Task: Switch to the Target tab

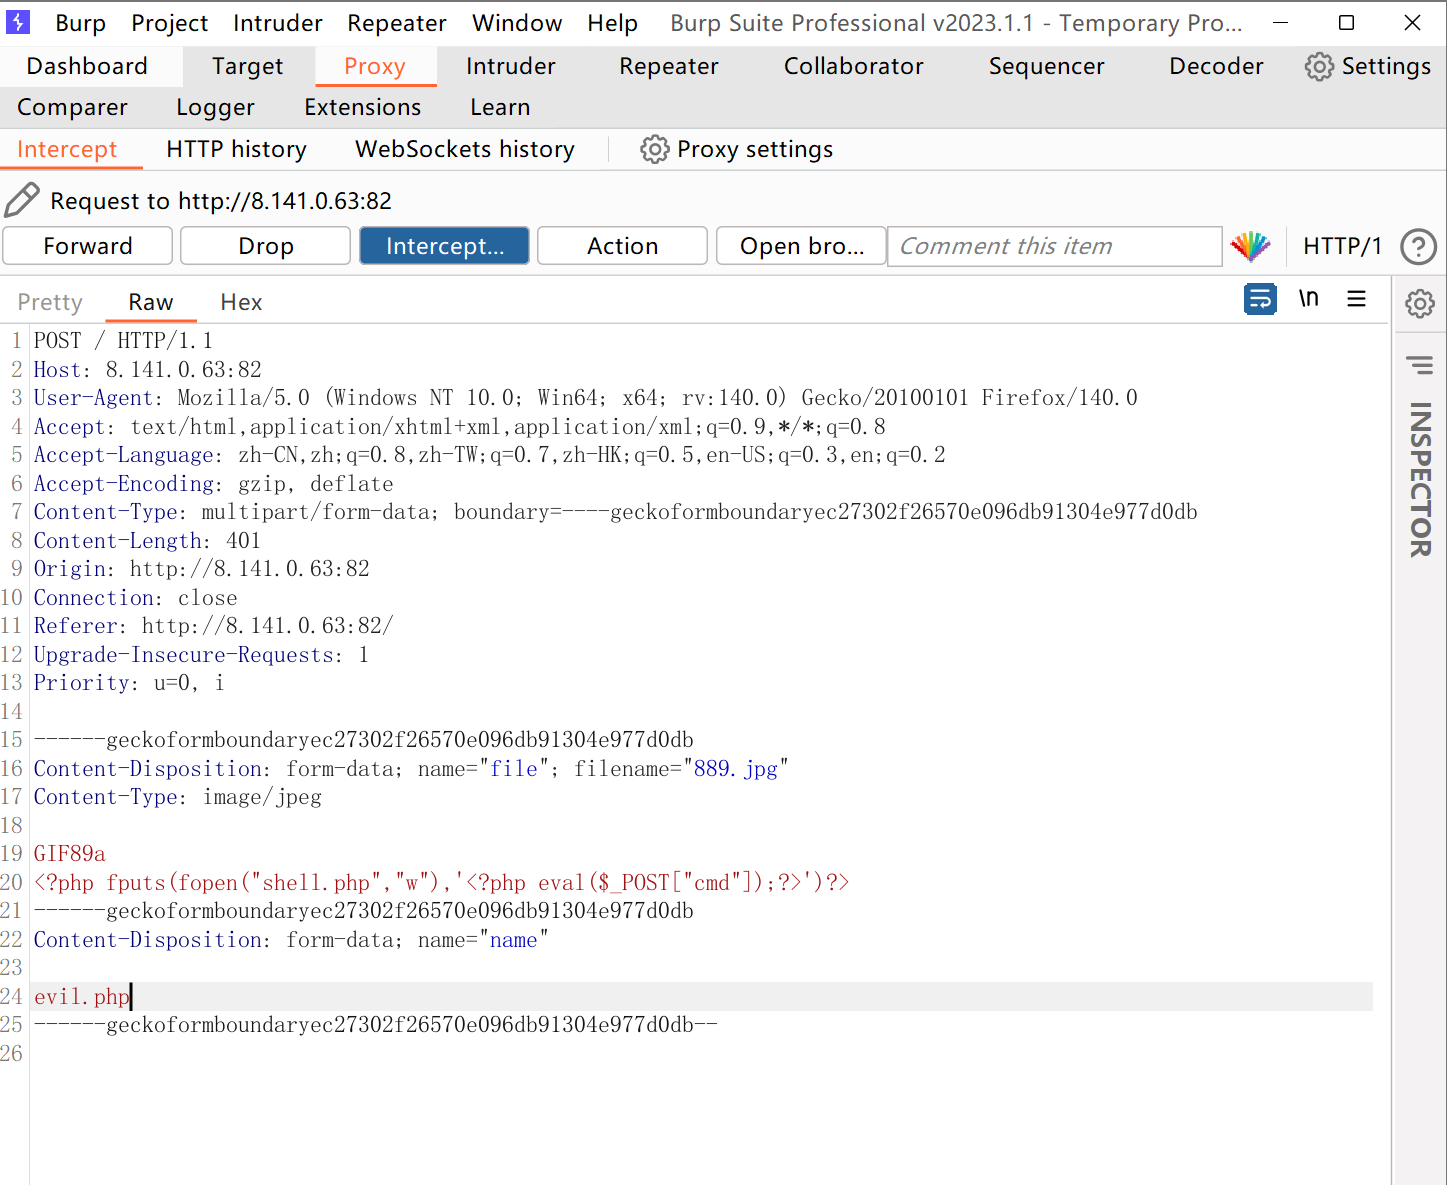Action: [247, 66]
